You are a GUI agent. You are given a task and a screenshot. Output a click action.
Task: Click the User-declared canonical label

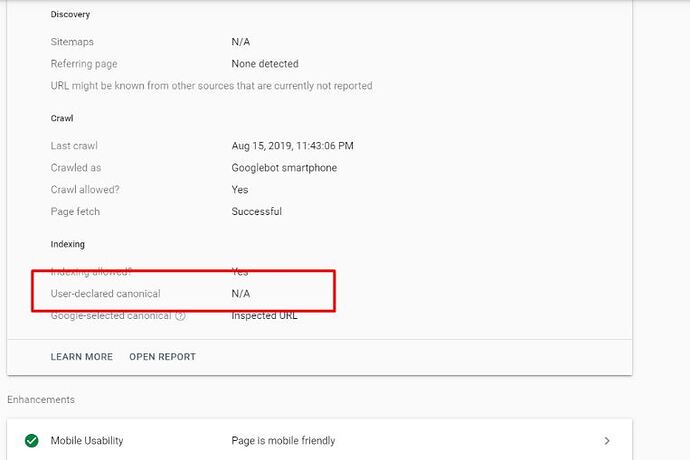pyautogui.click(x=105, y=294)
